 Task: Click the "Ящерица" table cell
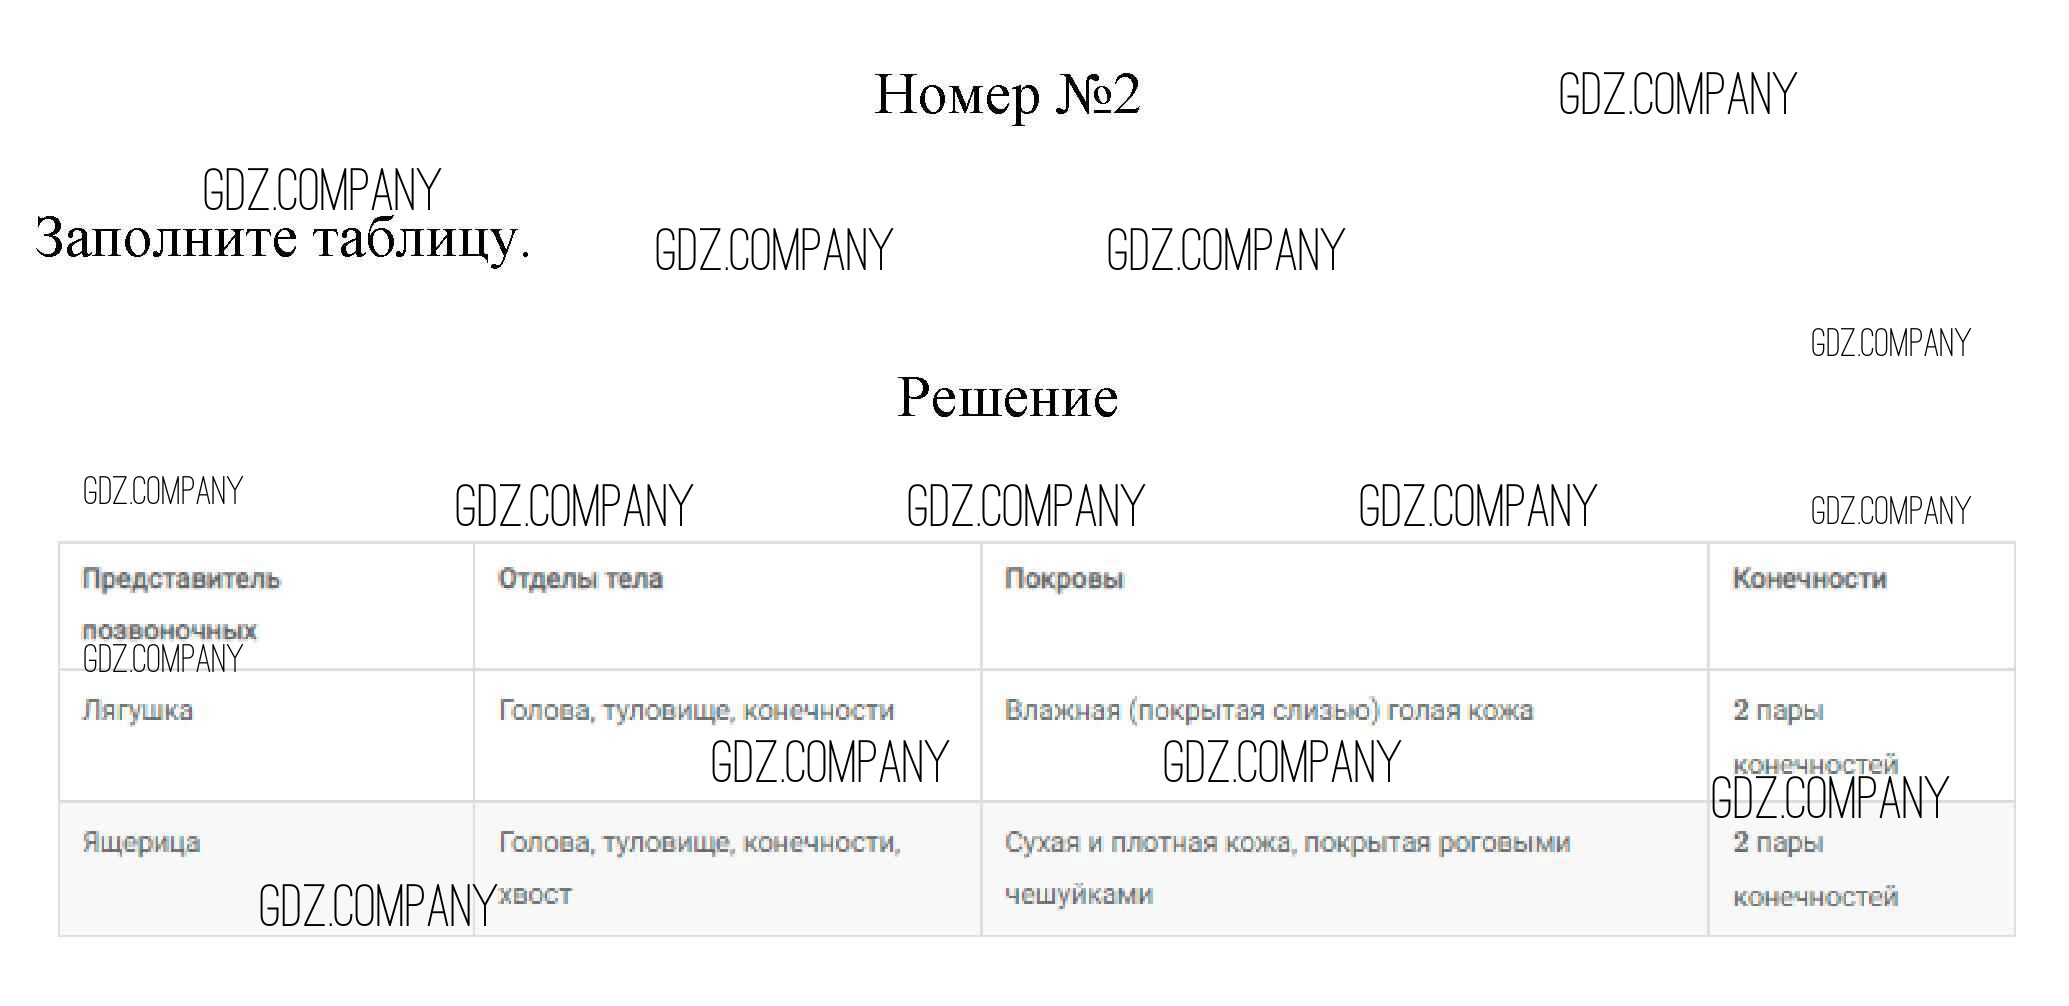(141, 843)
